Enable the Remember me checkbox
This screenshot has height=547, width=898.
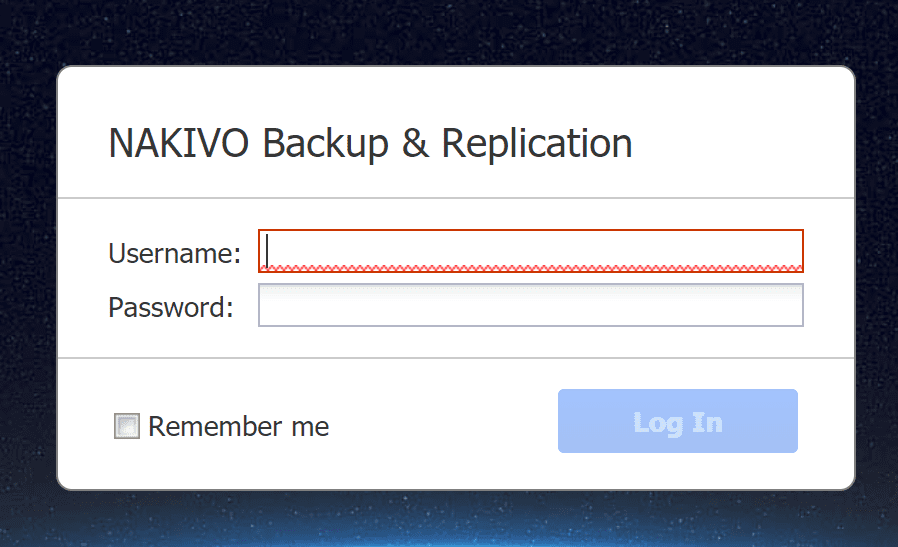[127, 427]
